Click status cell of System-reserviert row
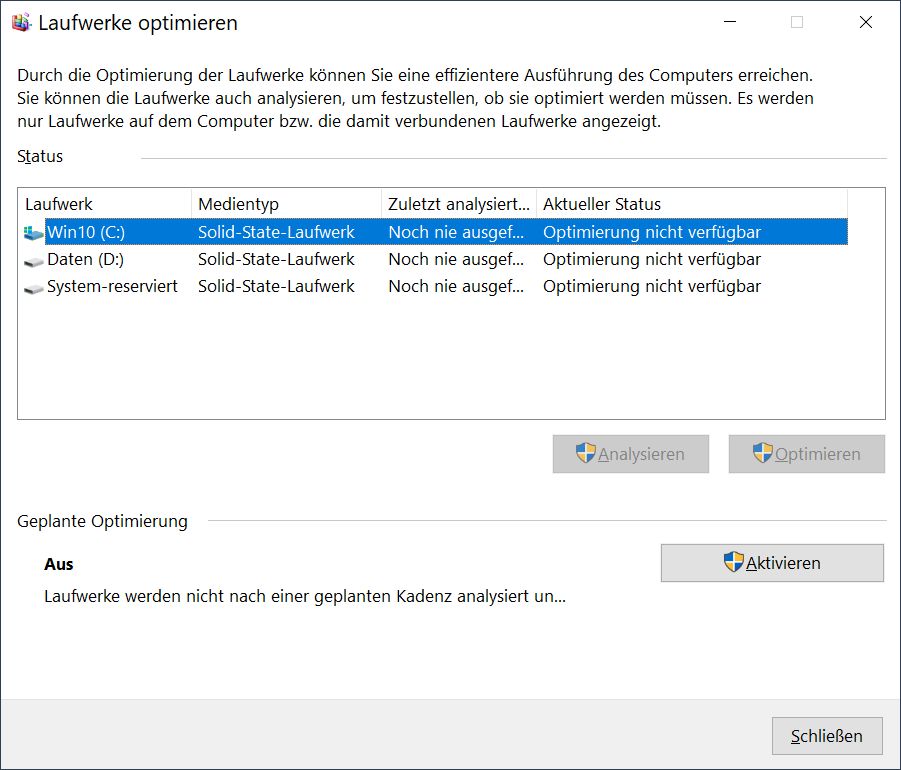901x770 pixels. pyautogui.click(x=652, y=286)
